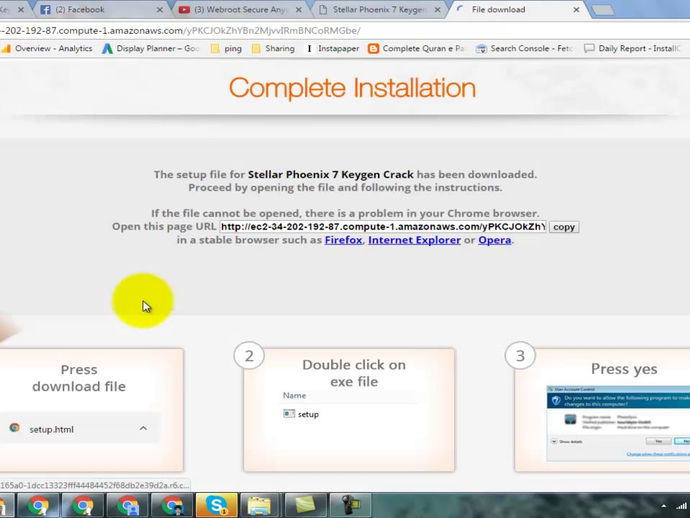Click the setup exe file entry
Image resolution: width=690 pixels, height=518 pixels.
tap(301, 414)
